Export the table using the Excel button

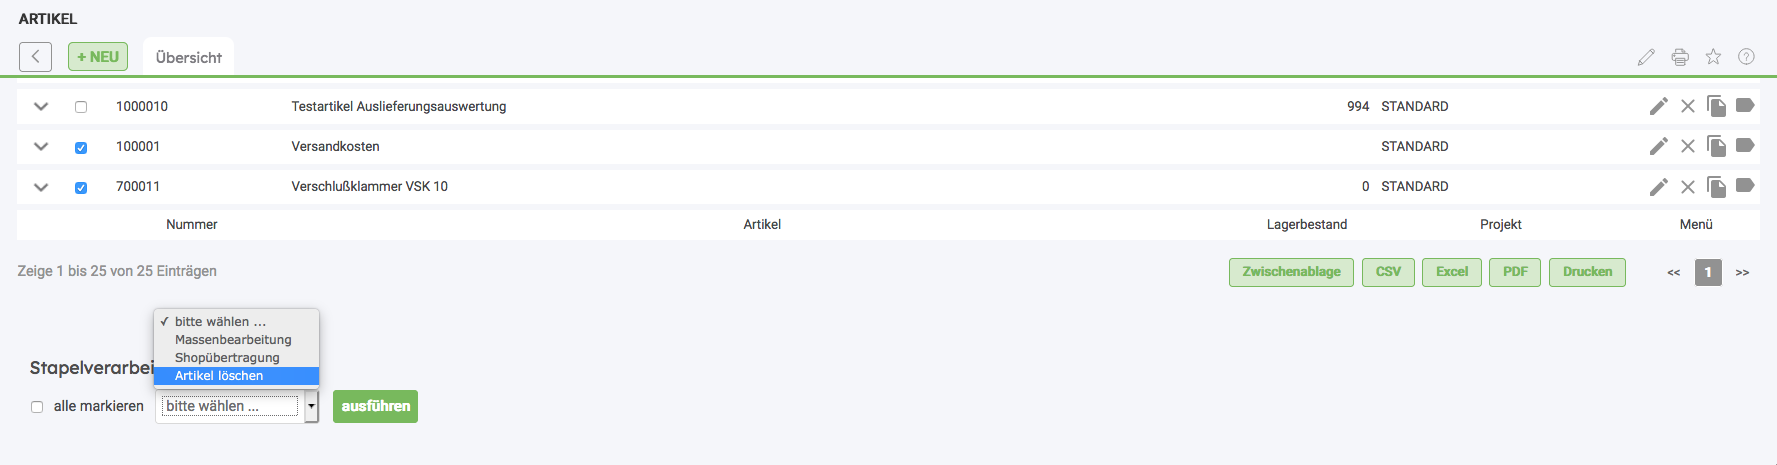[x=1452, y=272]
